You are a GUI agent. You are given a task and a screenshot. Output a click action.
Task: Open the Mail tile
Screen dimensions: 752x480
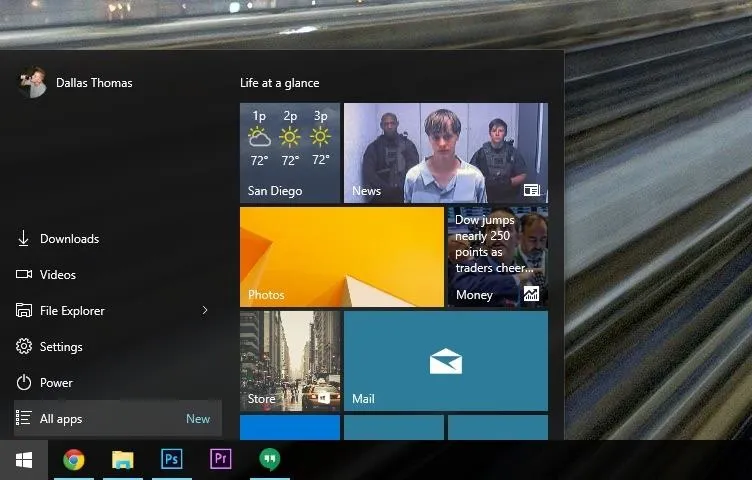[x=446, y=361]
